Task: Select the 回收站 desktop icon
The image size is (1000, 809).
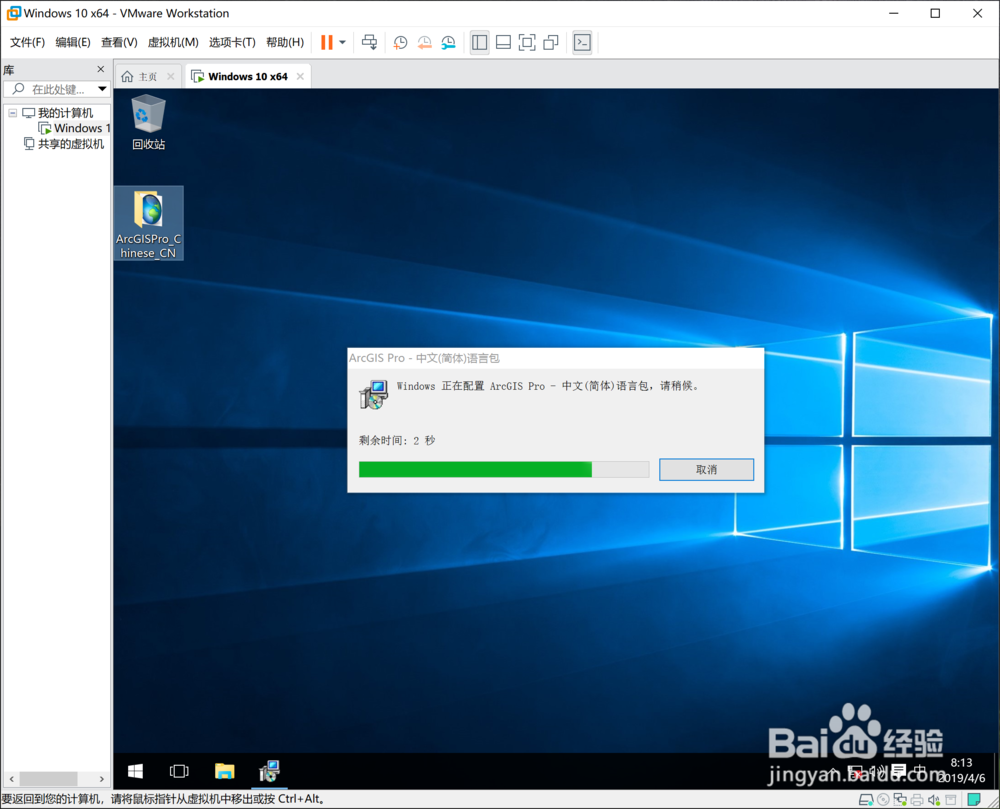Action: click(x=148, y=122)
